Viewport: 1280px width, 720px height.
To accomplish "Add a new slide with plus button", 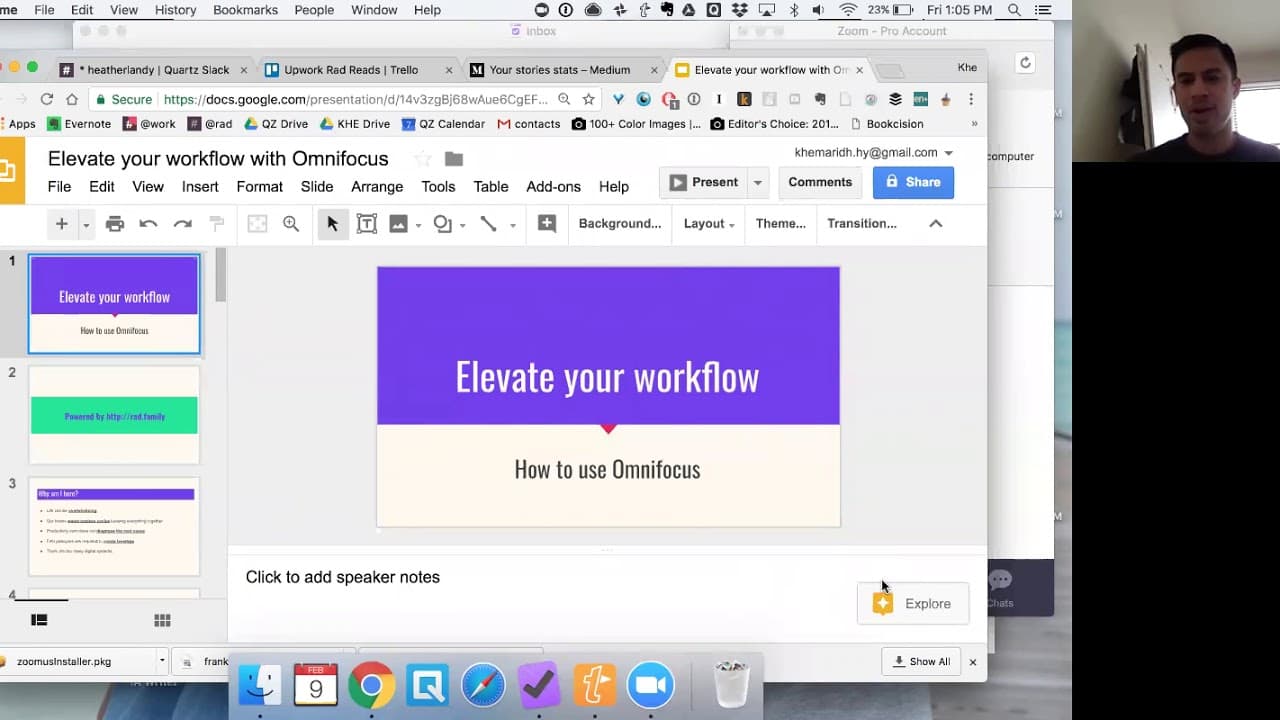I will pos(61,224).
